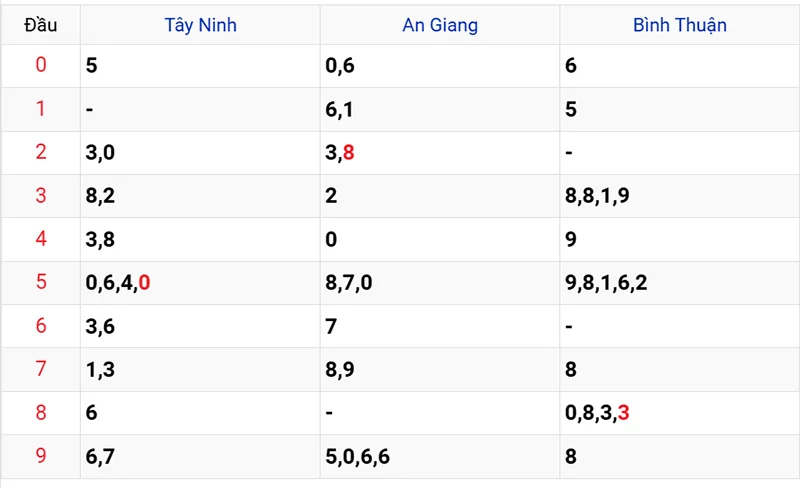Select the An Giang cell showing 8,9

[x=340, y=370]
